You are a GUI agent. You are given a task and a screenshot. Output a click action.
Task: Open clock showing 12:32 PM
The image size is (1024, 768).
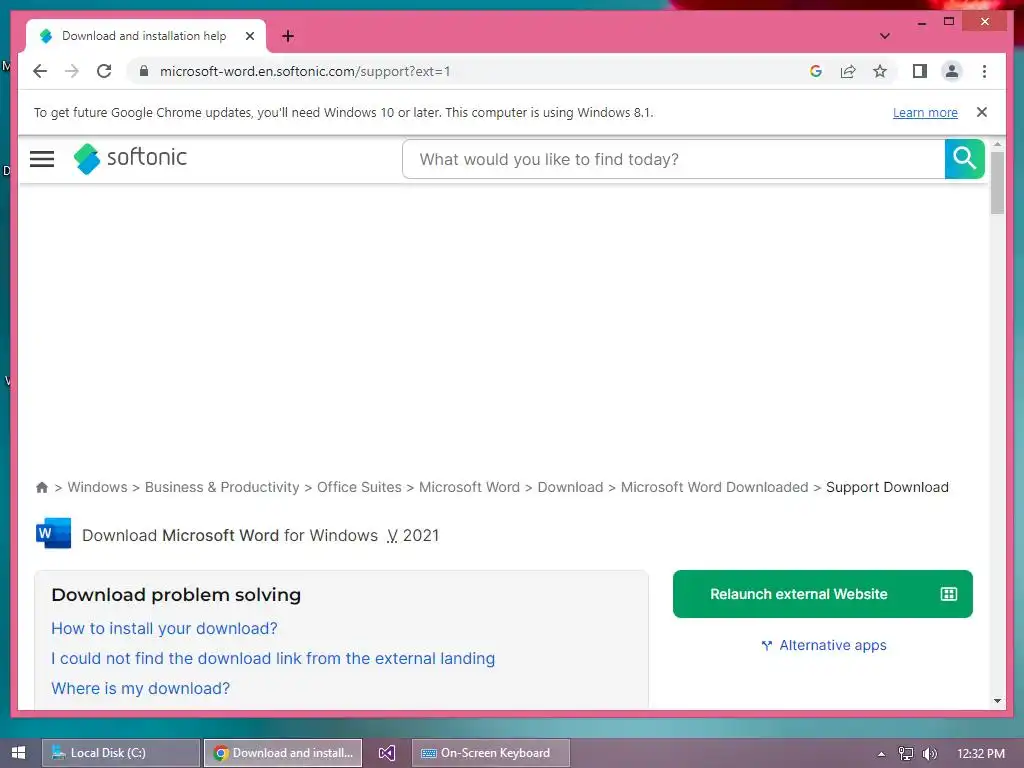(980, 753)
